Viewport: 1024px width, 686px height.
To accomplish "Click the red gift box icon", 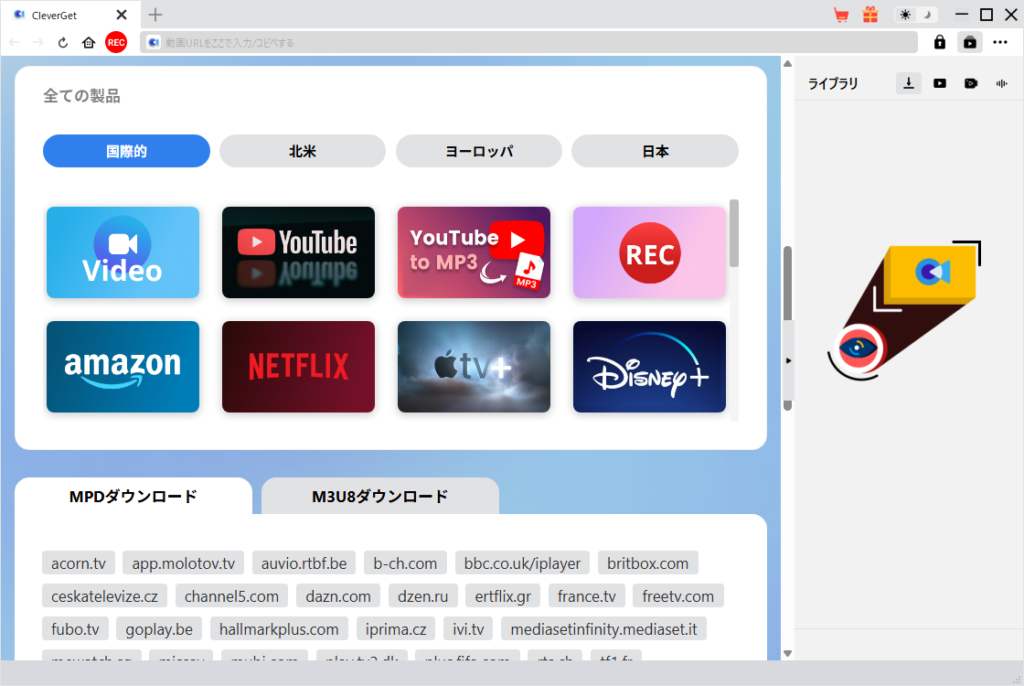I will (870, 15).
